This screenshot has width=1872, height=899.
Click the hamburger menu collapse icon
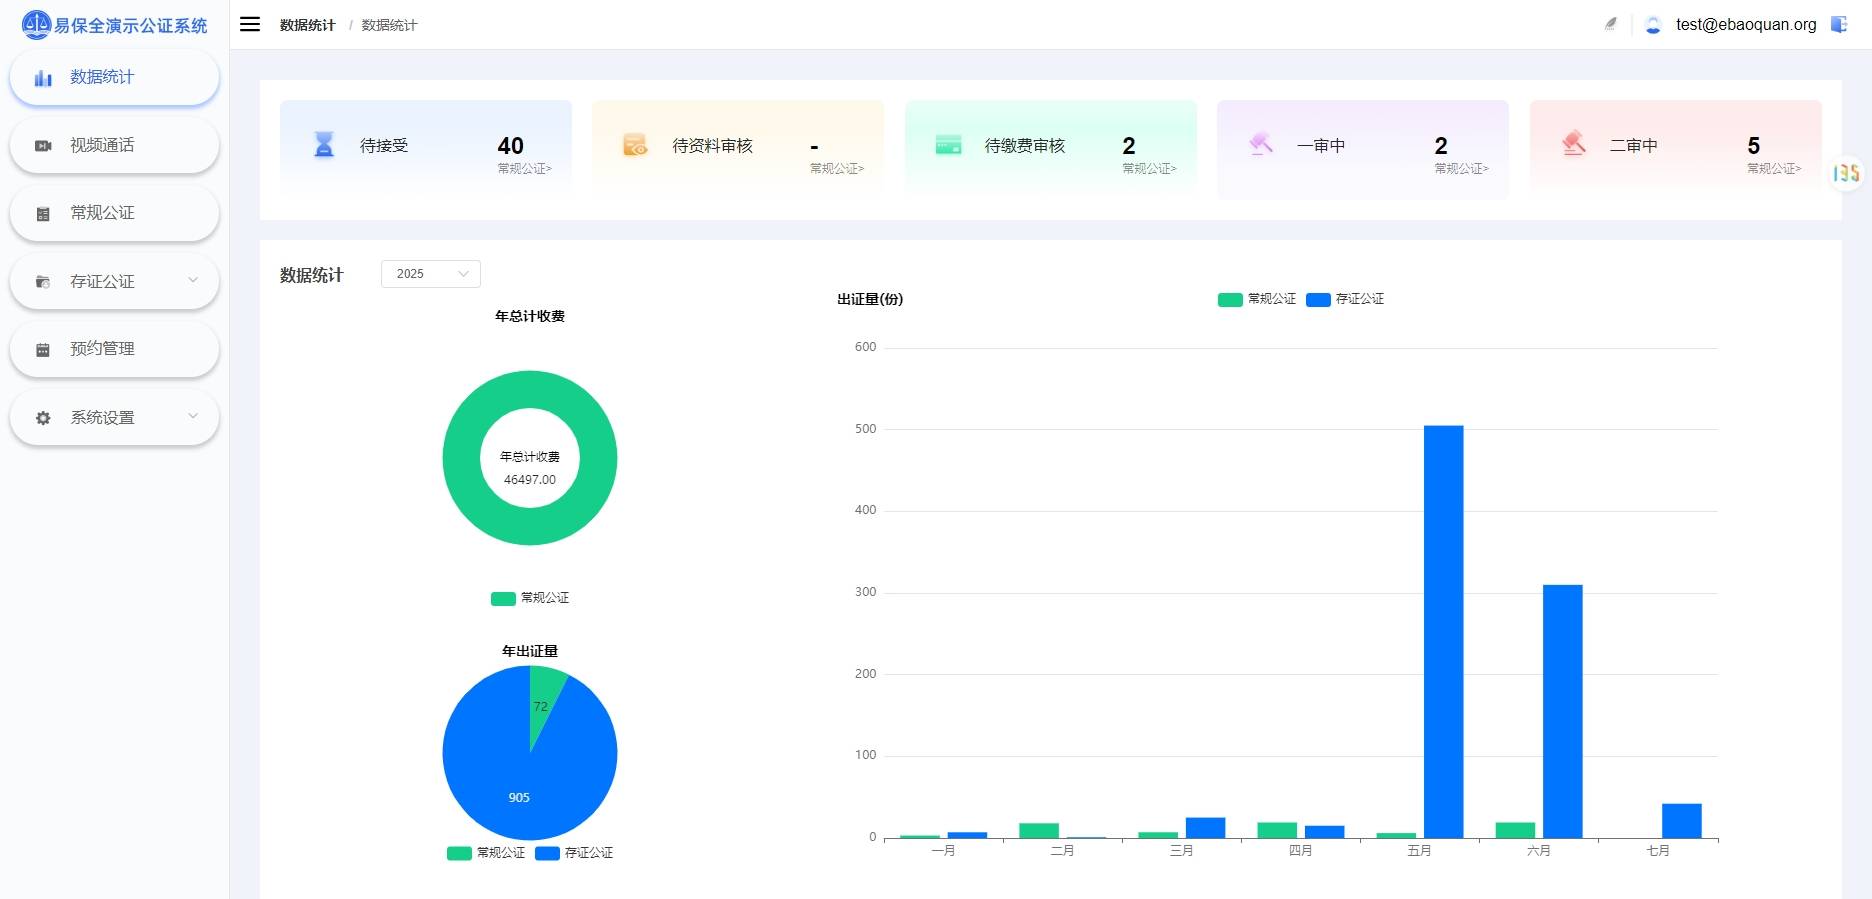pos(250,24)
